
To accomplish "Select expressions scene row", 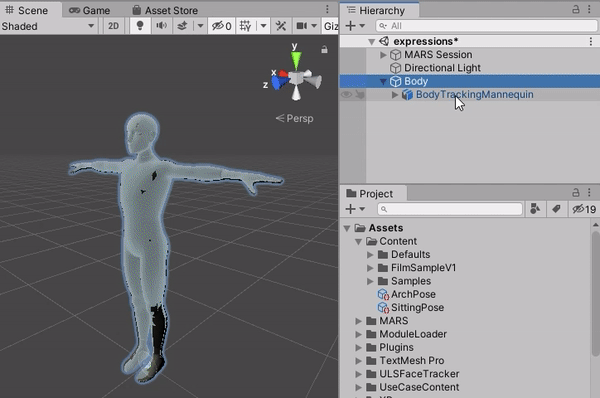I will (470, 41).
